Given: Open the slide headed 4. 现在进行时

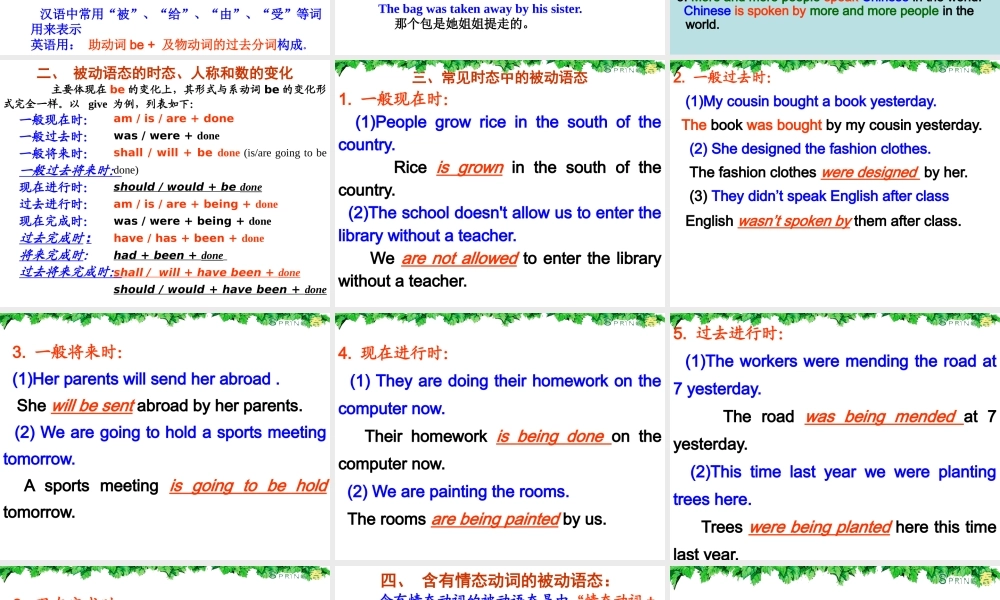Looking at the screenshot, I should coord(500,436).
